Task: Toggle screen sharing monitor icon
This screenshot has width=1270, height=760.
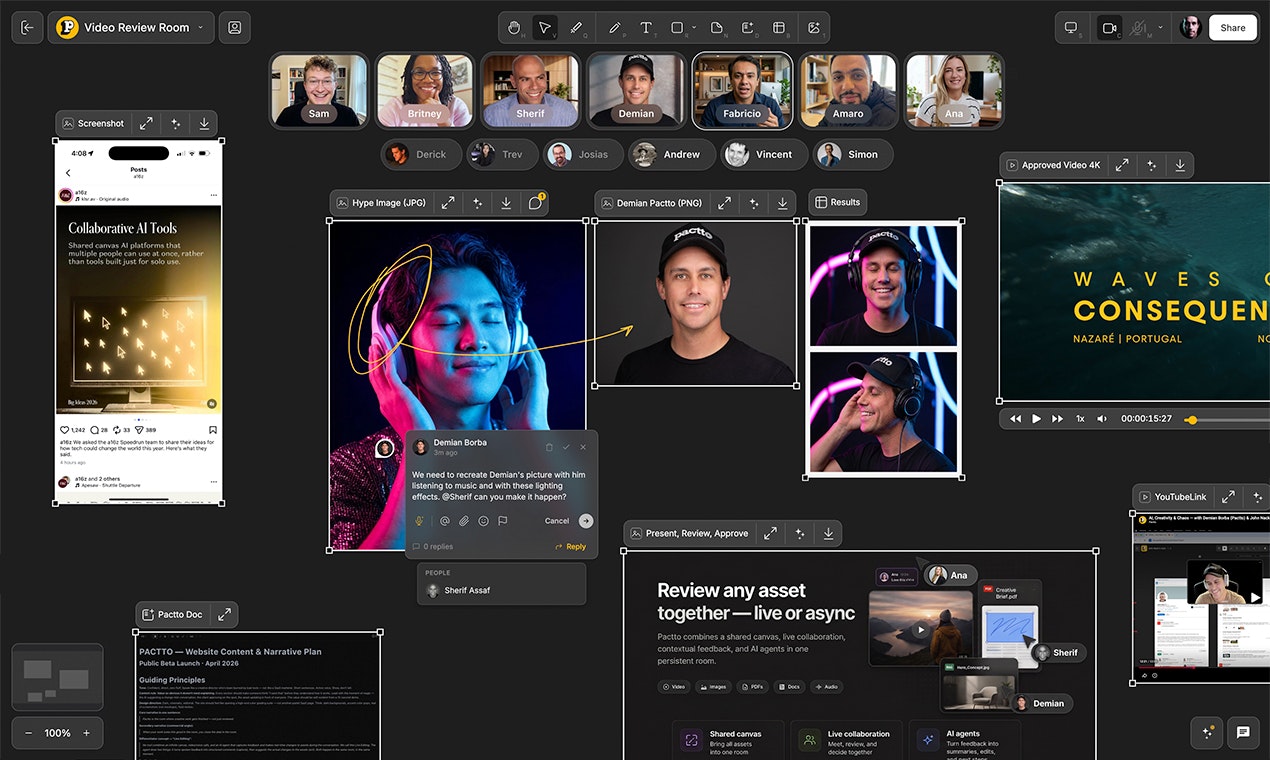Action: [x=1071, y=27]
